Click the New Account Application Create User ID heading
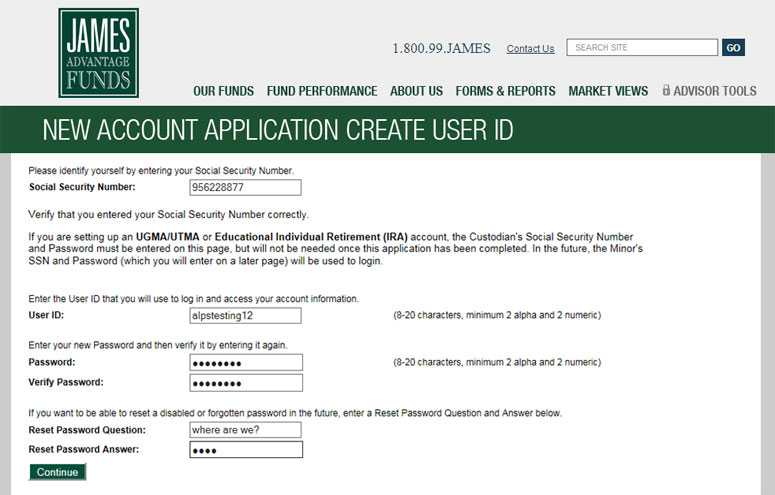The image size is (775, 495). click(x=278, y=130)
